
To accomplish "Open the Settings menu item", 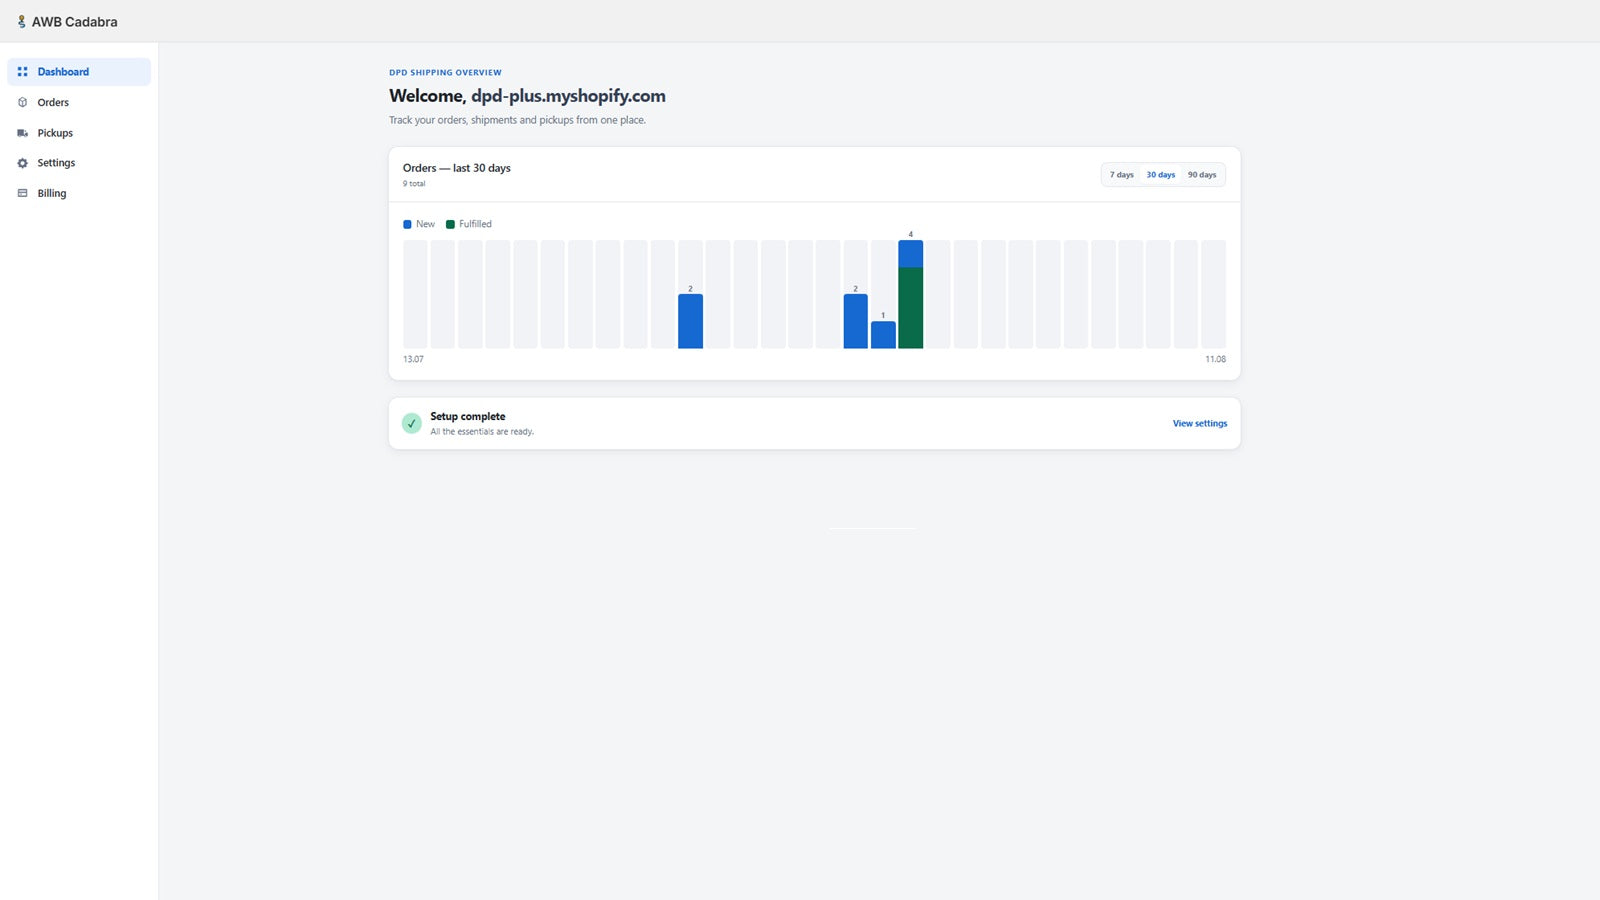I will tap(79, 163).
